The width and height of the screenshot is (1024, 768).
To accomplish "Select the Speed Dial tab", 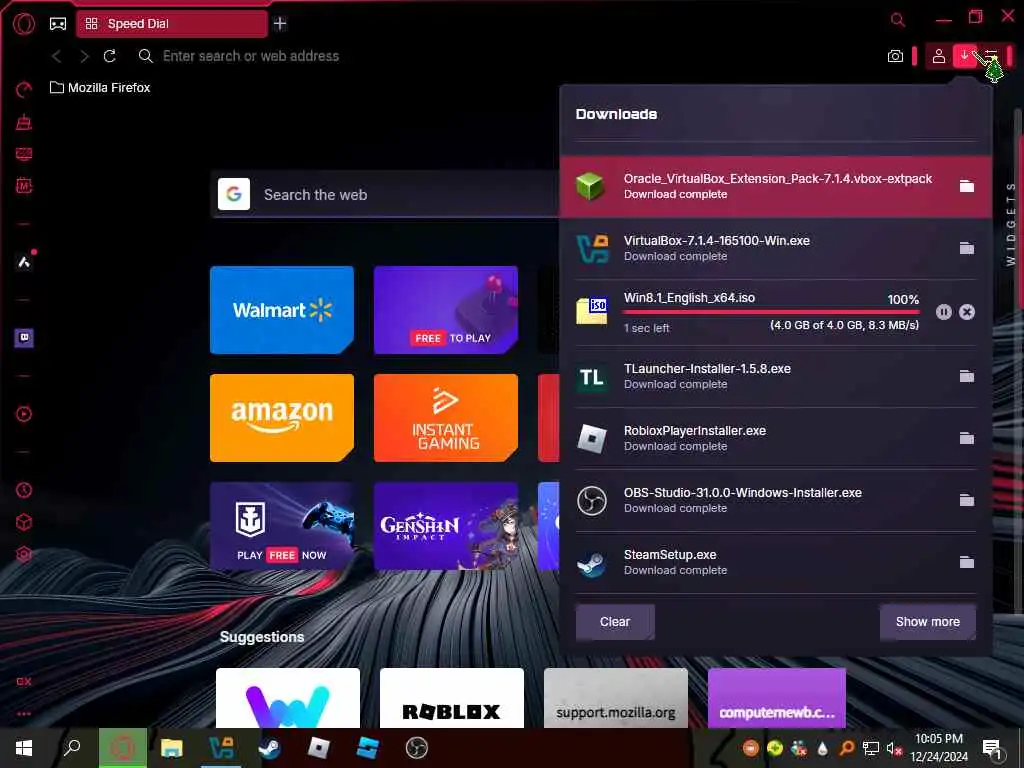I will 172,24.
